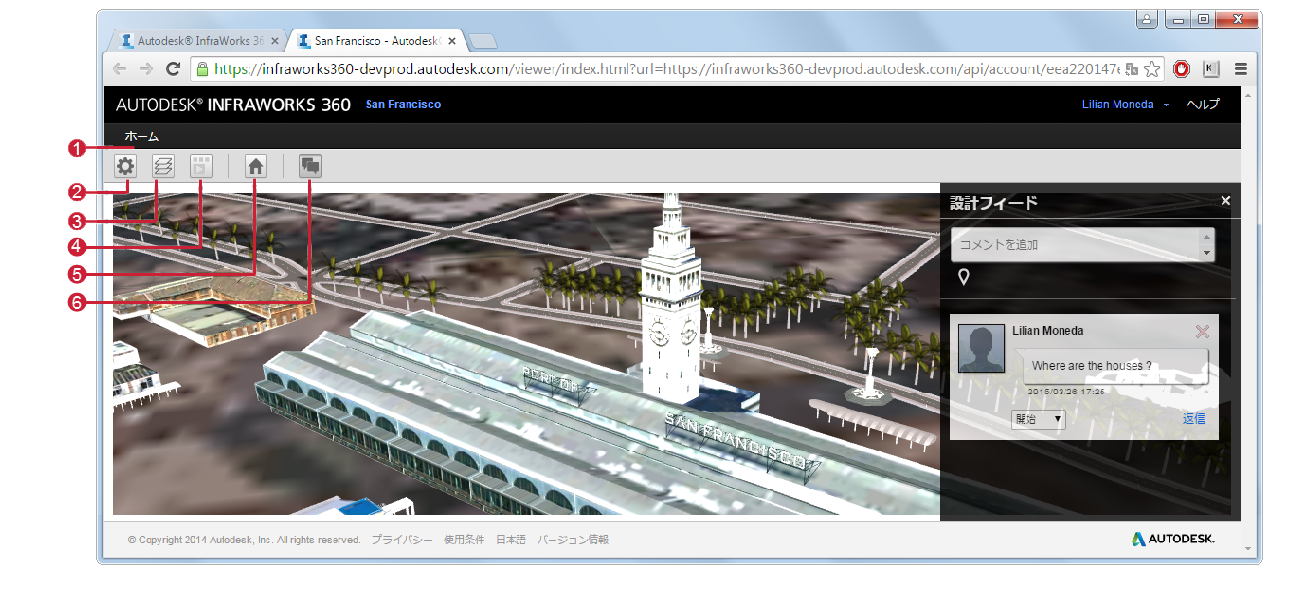Select the ホーム tab
1300x590 pixels.
[141, 136]
